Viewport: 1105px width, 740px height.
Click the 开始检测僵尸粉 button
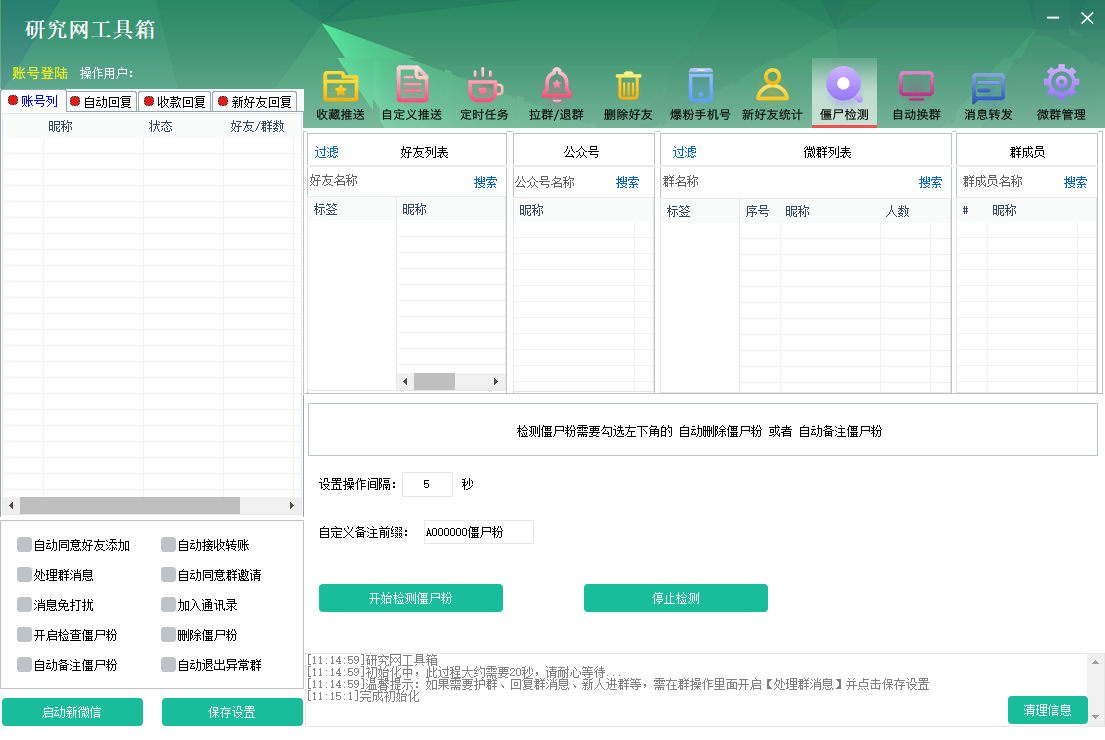point(410,597)
